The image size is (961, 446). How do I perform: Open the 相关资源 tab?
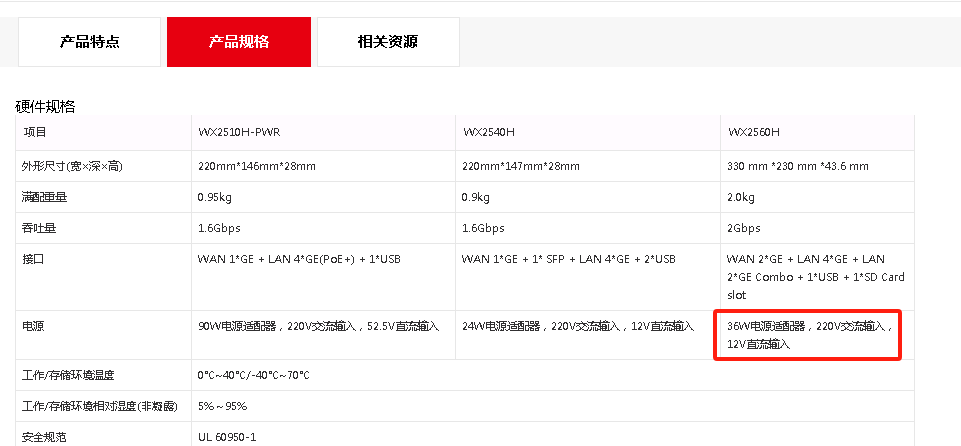tap(388, 42)
